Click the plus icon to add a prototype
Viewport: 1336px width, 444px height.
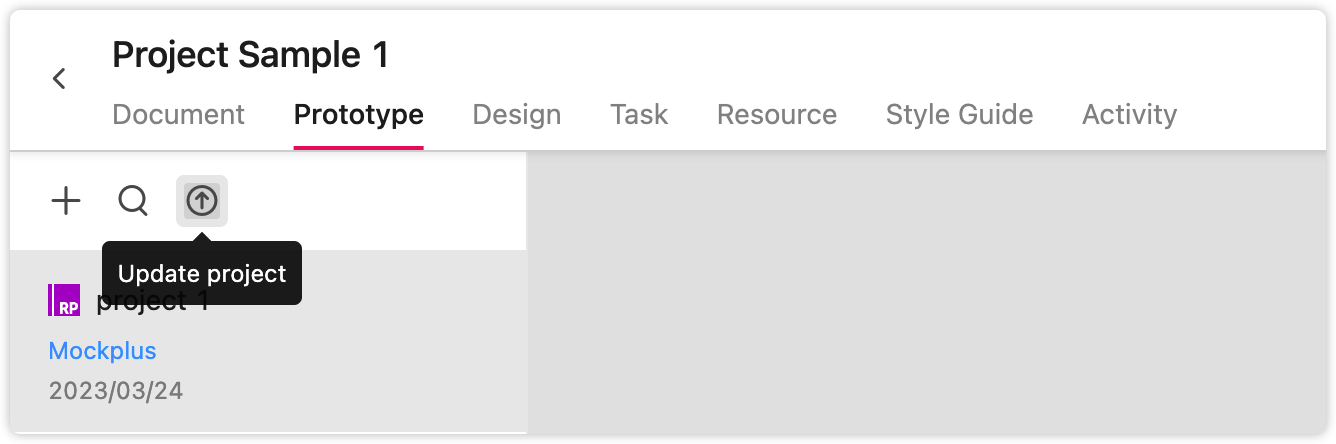point(66,201)
